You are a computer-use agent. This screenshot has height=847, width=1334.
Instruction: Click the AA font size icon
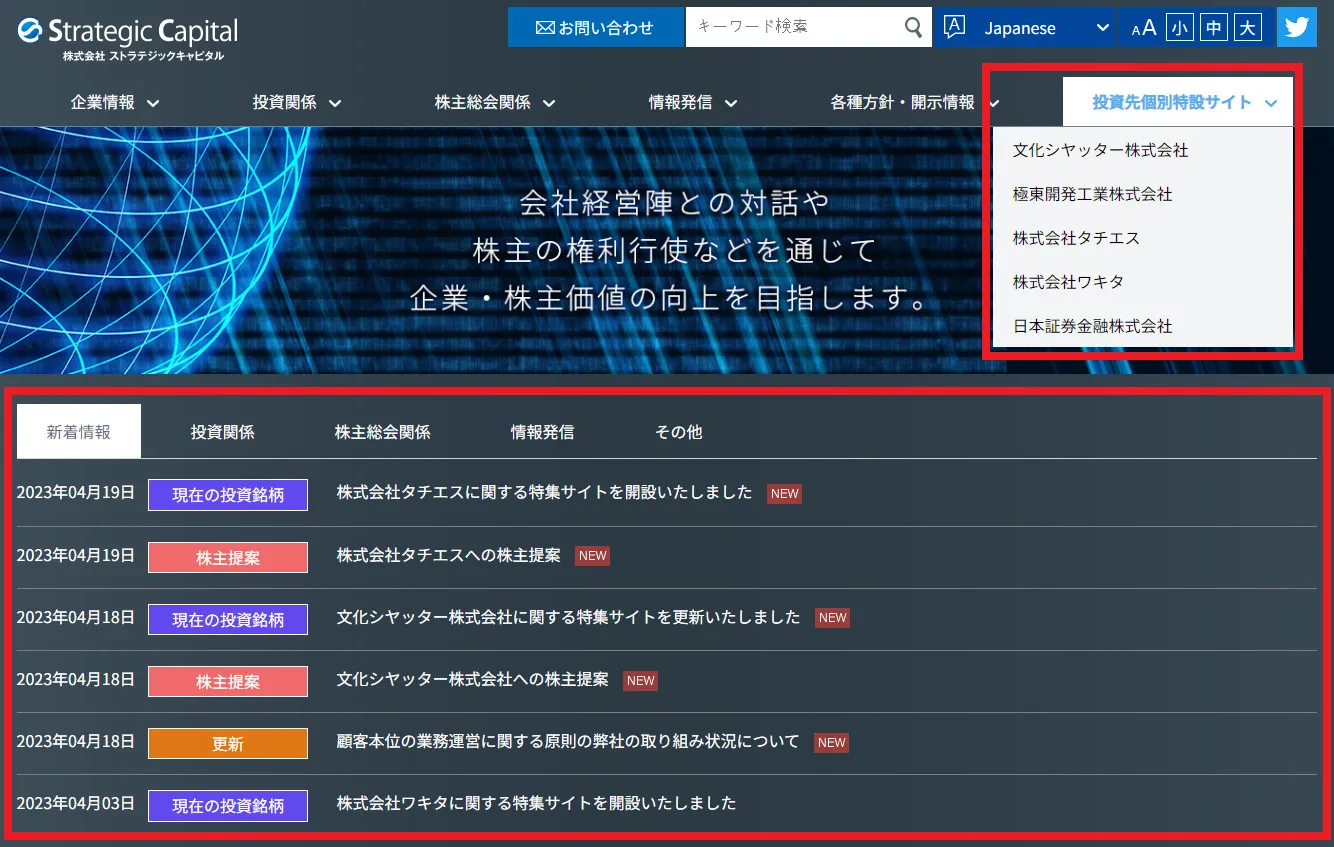coord(1143,28)
